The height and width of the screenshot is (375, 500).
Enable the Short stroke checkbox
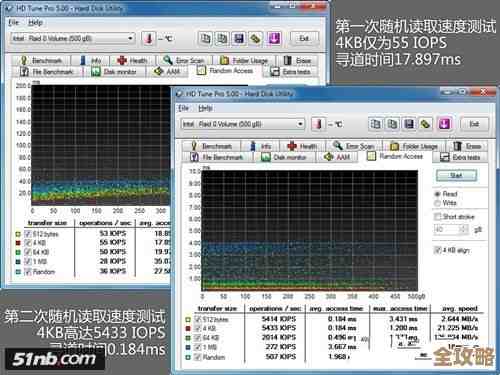tap(438, 217)
